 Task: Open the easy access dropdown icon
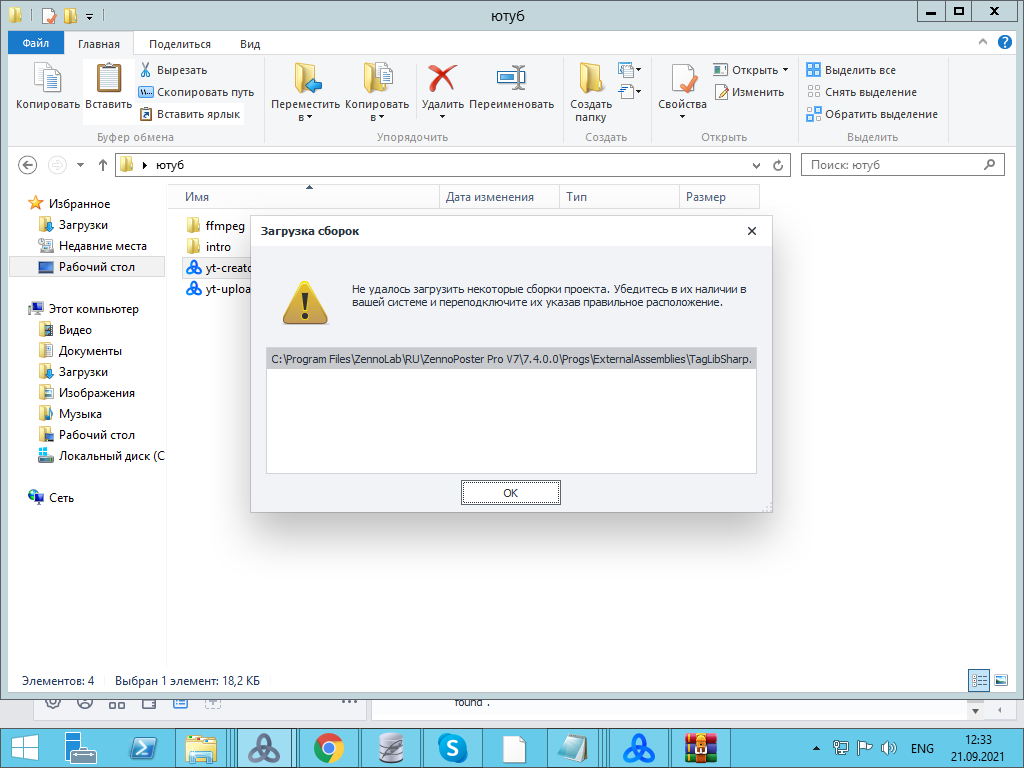click(630, 91)
